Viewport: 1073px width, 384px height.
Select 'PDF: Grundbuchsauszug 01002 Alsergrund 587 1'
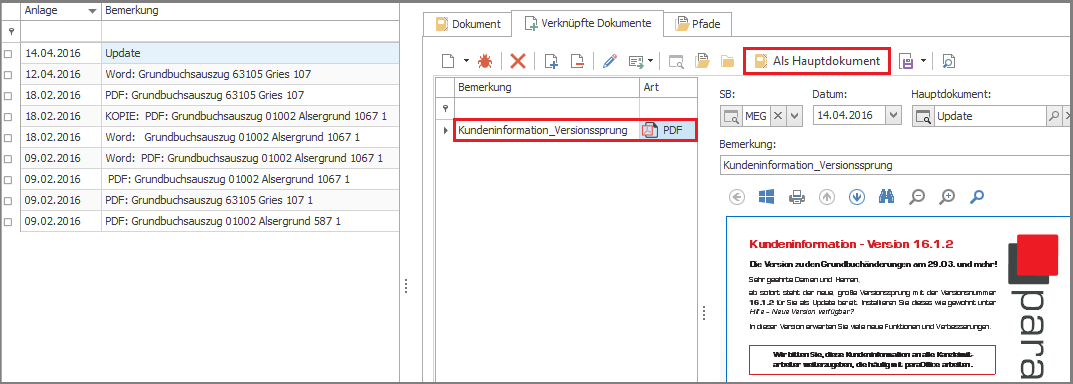point(223,222)
